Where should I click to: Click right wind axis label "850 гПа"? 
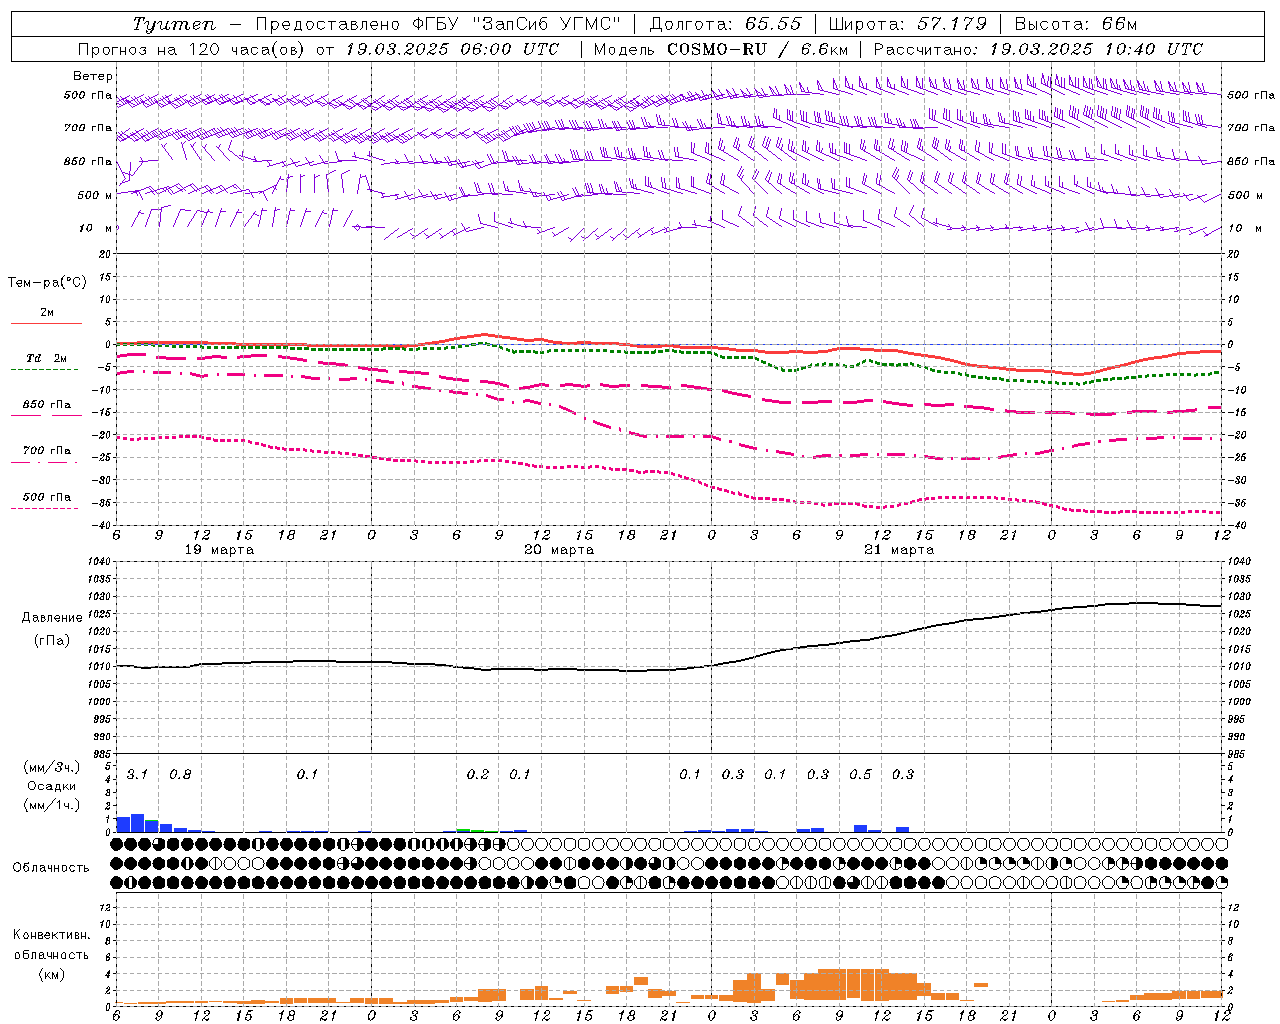tap(1251, 161)
